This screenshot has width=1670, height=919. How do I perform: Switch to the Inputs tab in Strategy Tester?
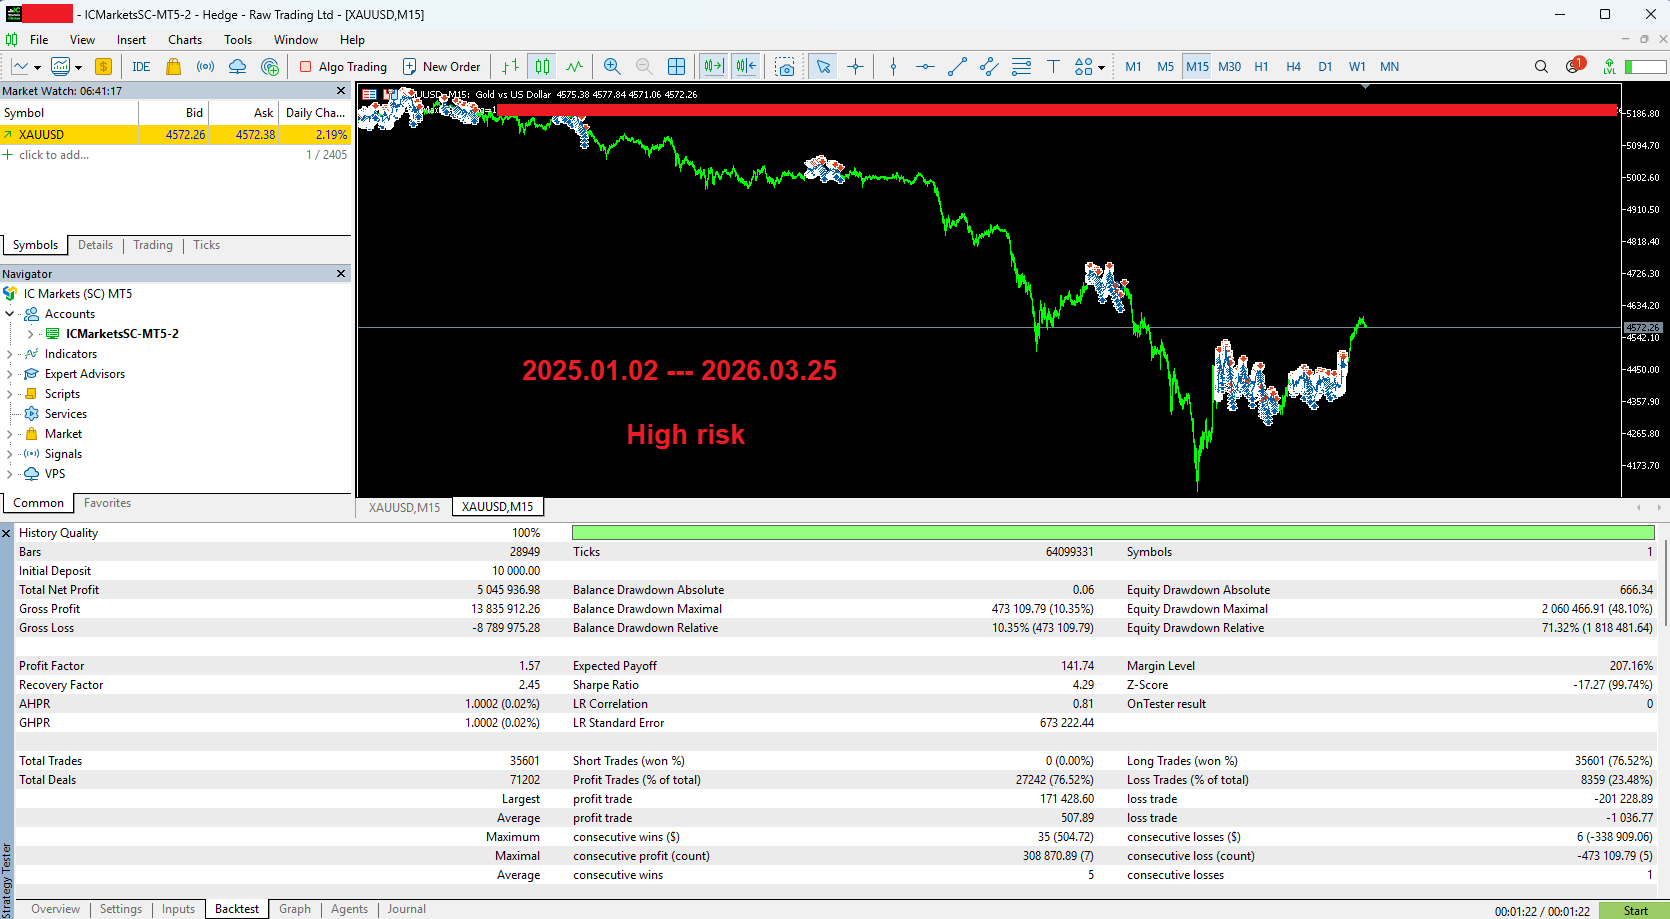tap(178, 909)
